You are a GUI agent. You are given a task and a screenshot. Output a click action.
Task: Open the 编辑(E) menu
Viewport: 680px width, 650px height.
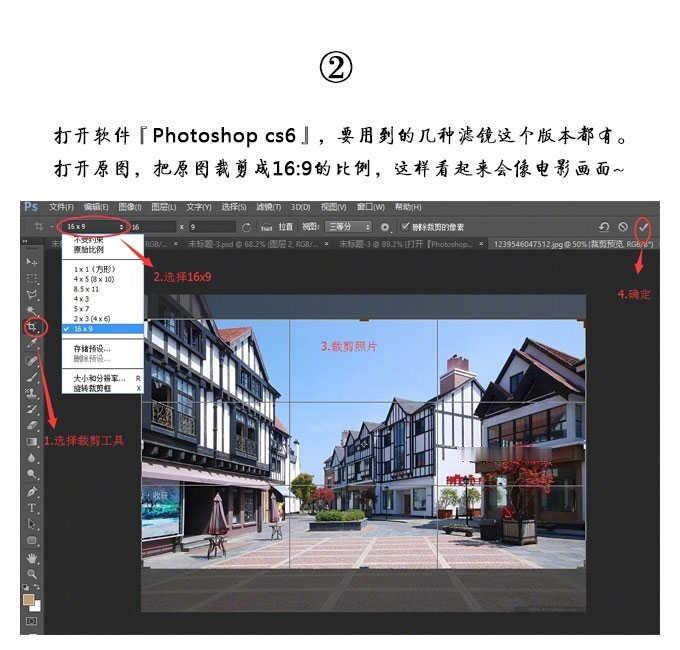coord(96,207)
